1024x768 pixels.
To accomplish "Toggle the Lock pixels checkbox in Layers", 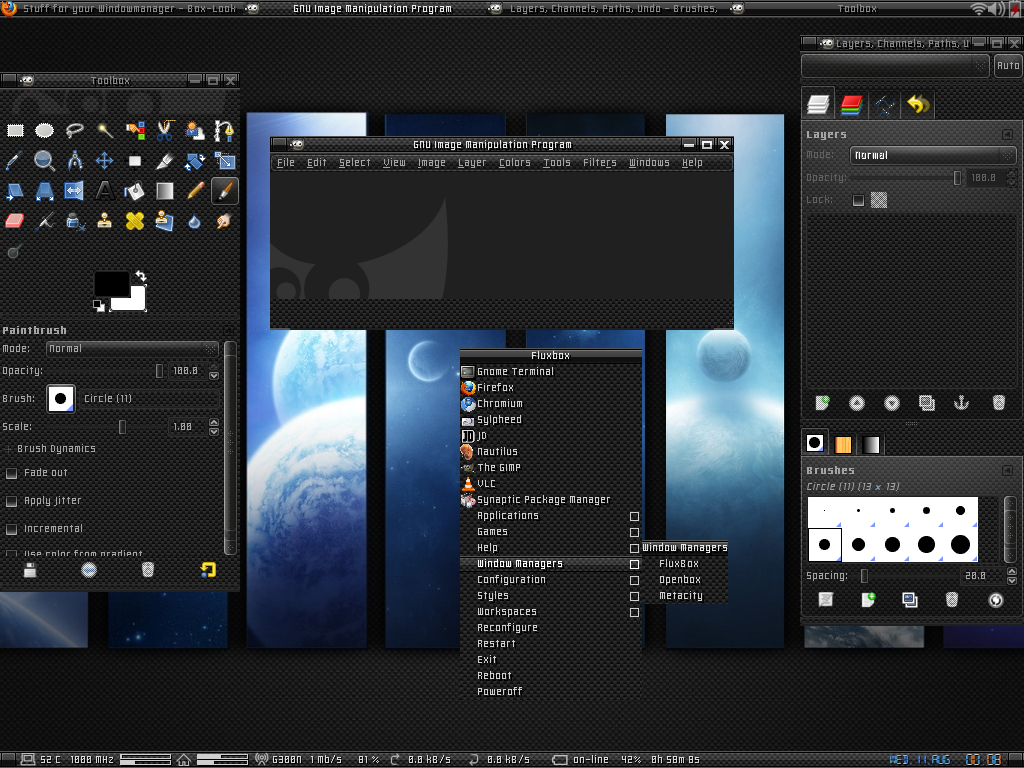I will tap(858, 200).
